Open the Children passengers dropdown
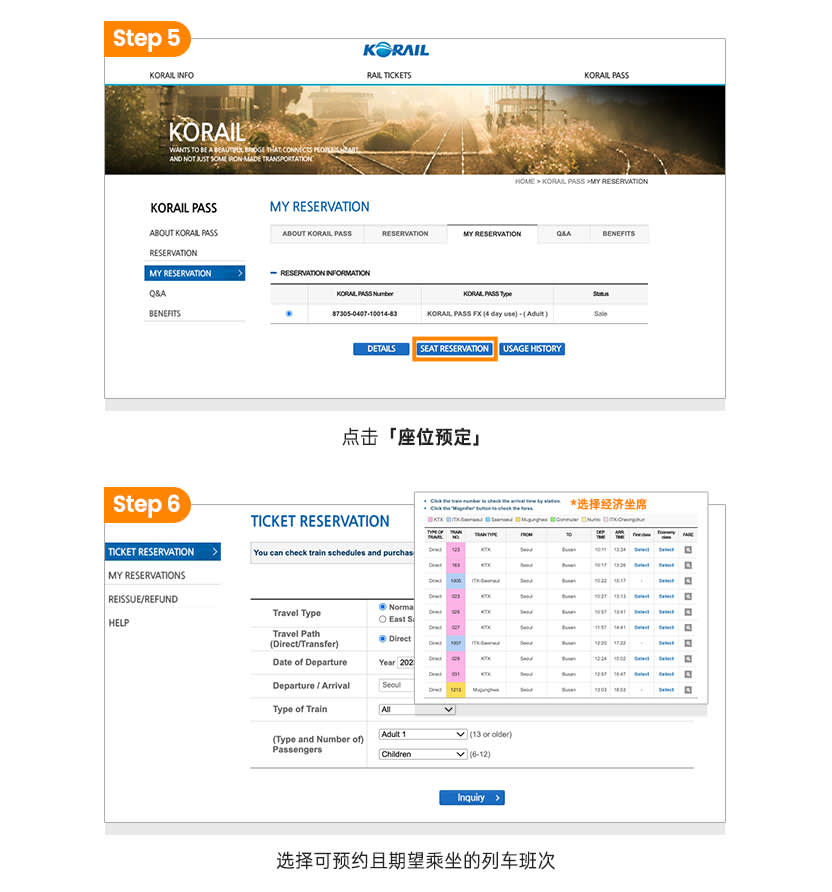The height and width of the screenshot is (892, 832). coord(423,754)
